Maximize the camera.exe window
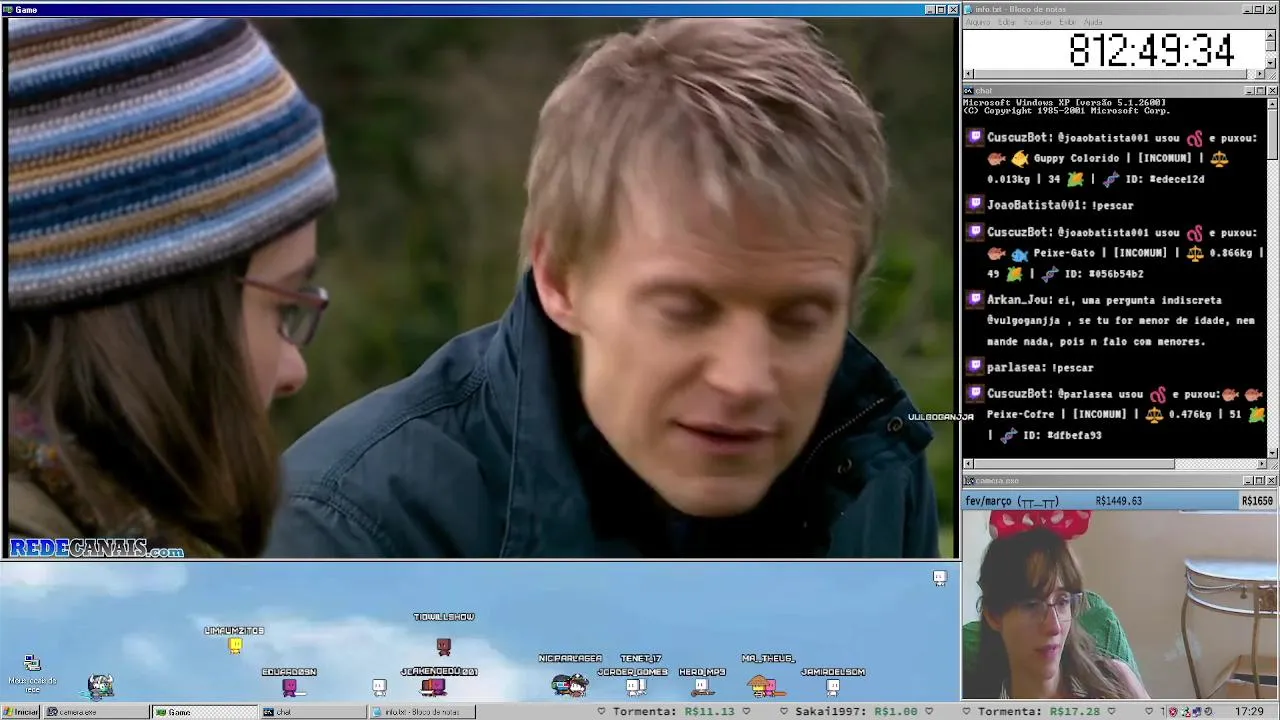Image resolution: width=1280 pixels, height=720 pixels. [1260, 481]
